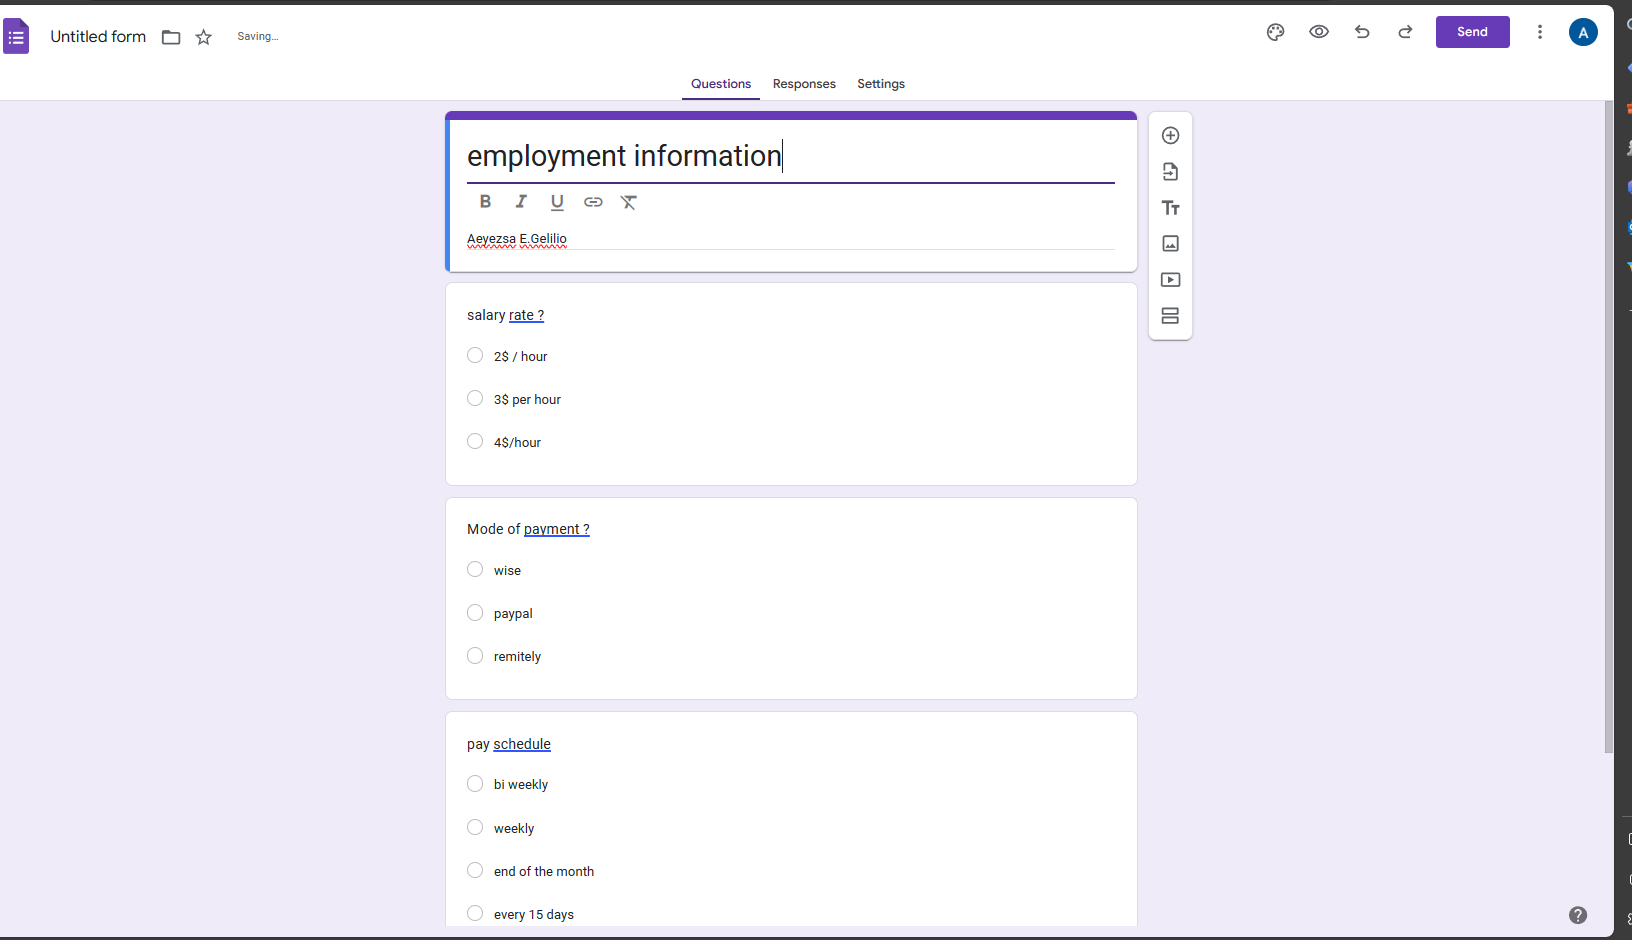This screenshot has width=1632, height=940.
Task: Insert a link in the title
Action: coord(593,202)
